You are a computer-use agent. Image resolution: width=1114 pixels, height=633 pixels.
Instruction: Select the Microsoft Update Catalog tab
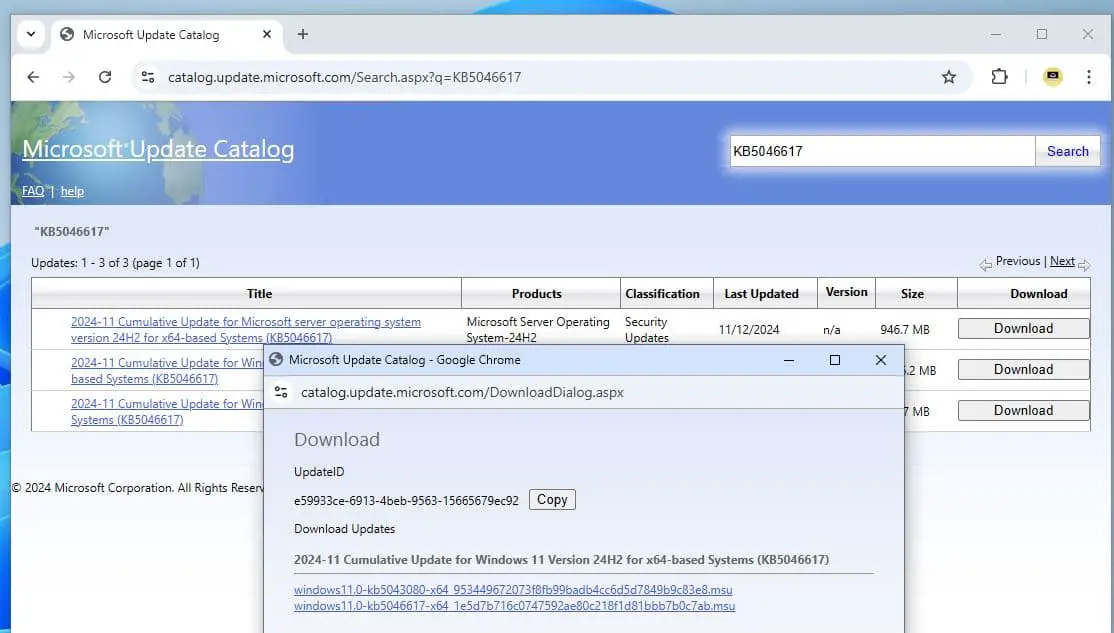[167, 35]
